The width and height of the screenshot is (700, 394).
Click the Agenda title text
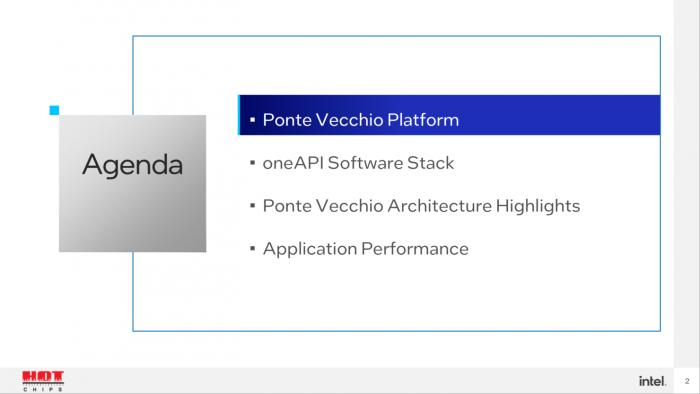[x=133, y=165]
